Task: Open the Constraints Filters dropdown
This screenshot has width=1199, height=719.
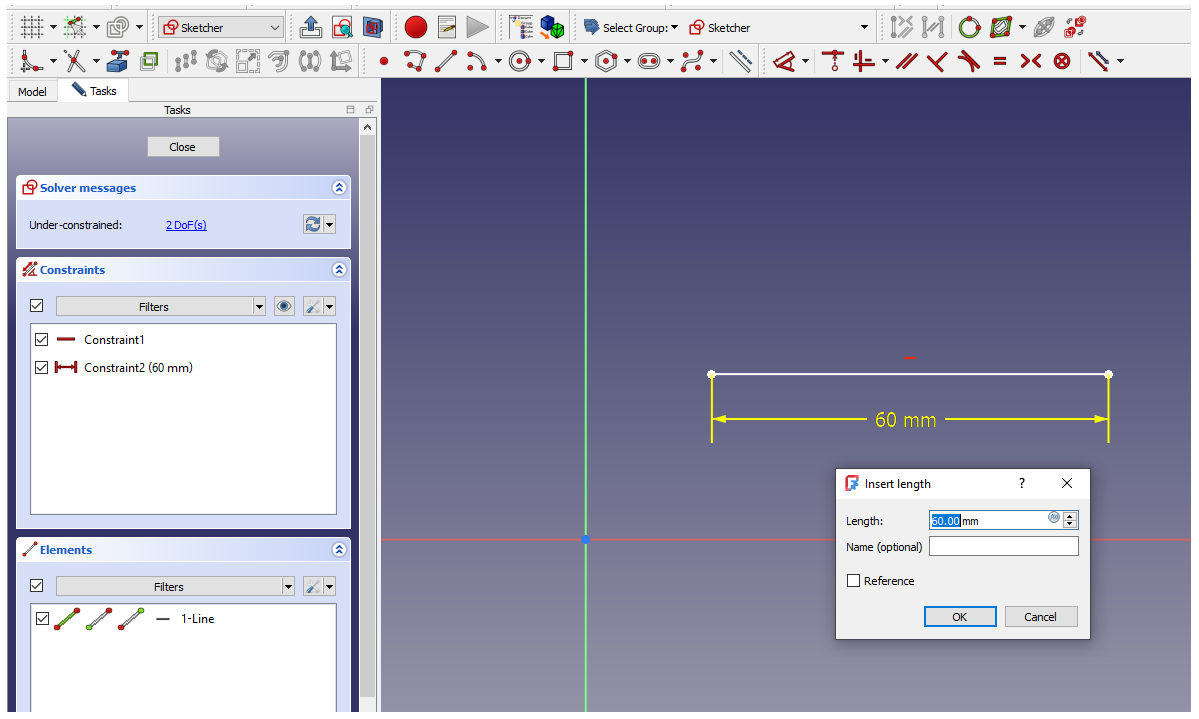Action: pyautogui.click(x=259, y=305)
